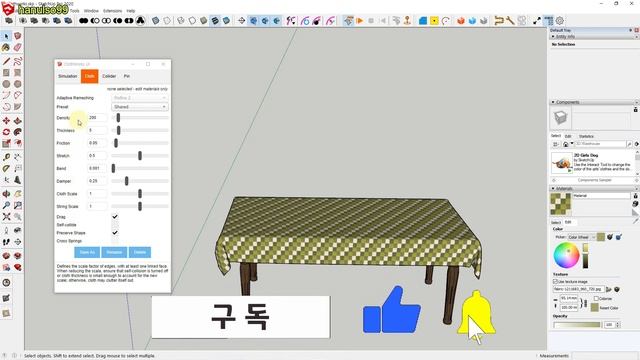The image size is (640, 360).
Task: Click the material name field
Action: pyautogui.click(x=601, y=196)
